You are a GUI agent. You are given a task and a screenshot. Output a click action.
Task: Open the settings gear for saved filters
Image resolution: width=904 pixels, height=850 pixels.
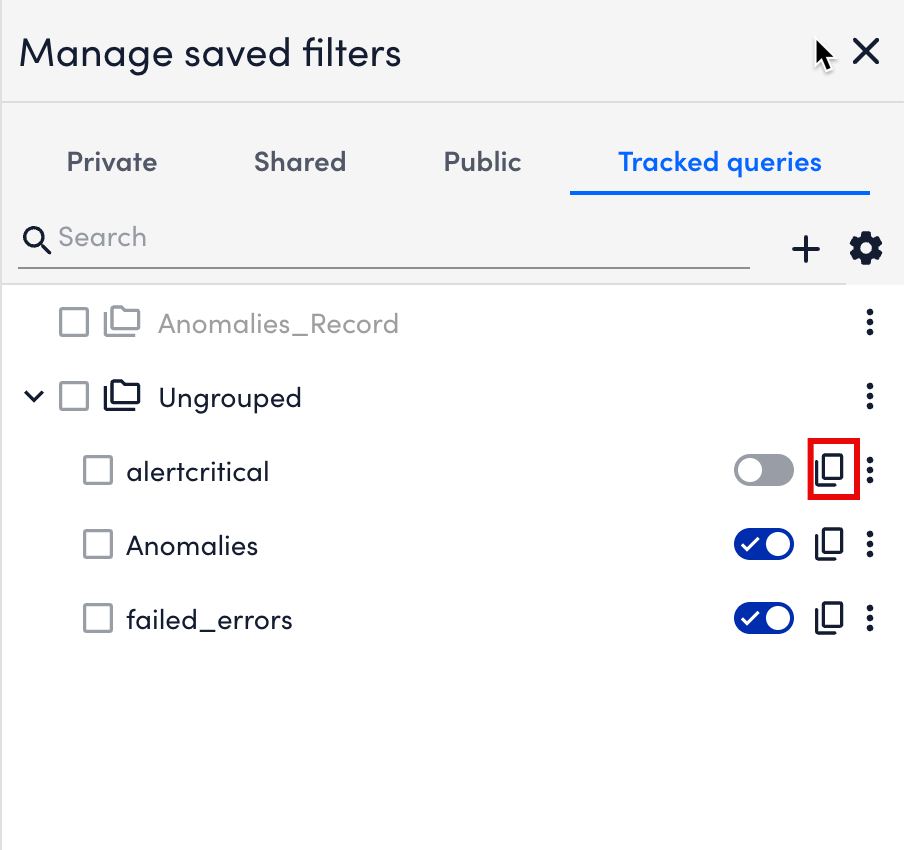[865, 248]
